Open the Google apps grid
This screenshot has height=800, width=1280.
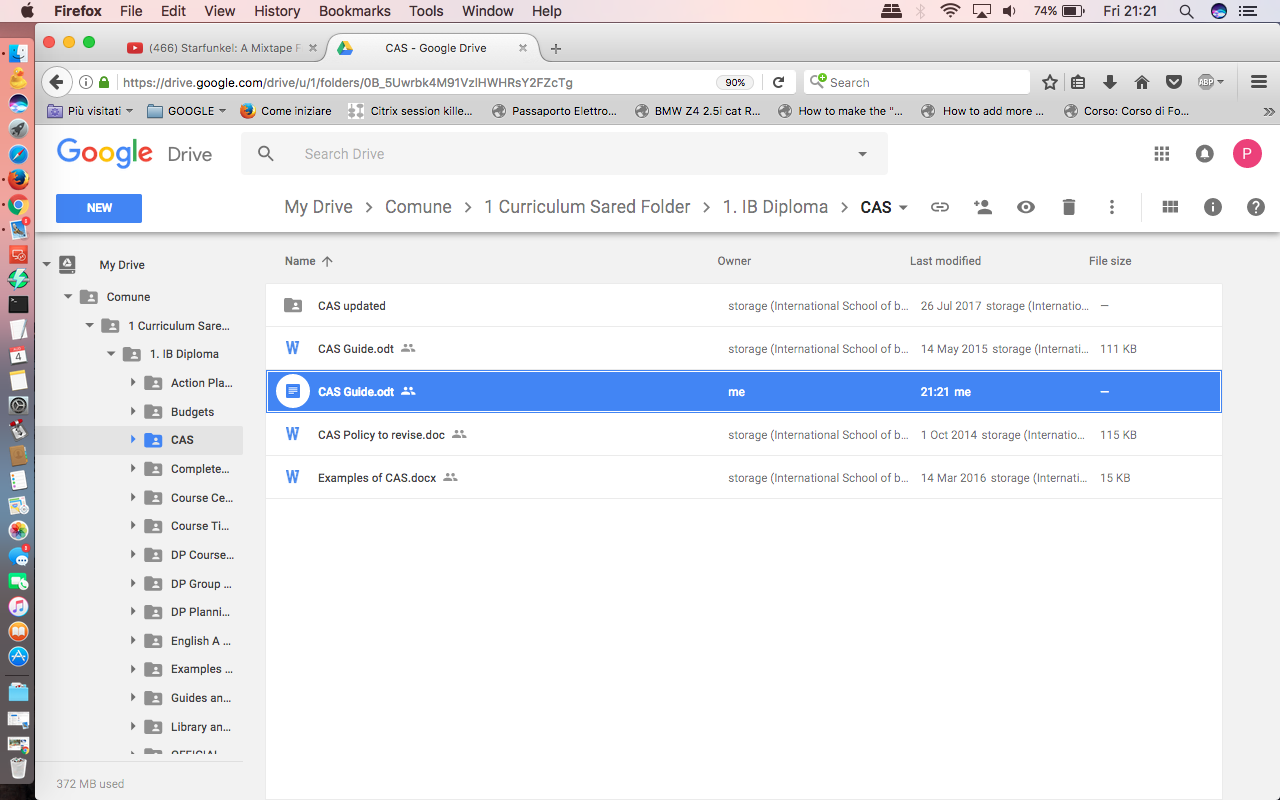pos(1162,153)
